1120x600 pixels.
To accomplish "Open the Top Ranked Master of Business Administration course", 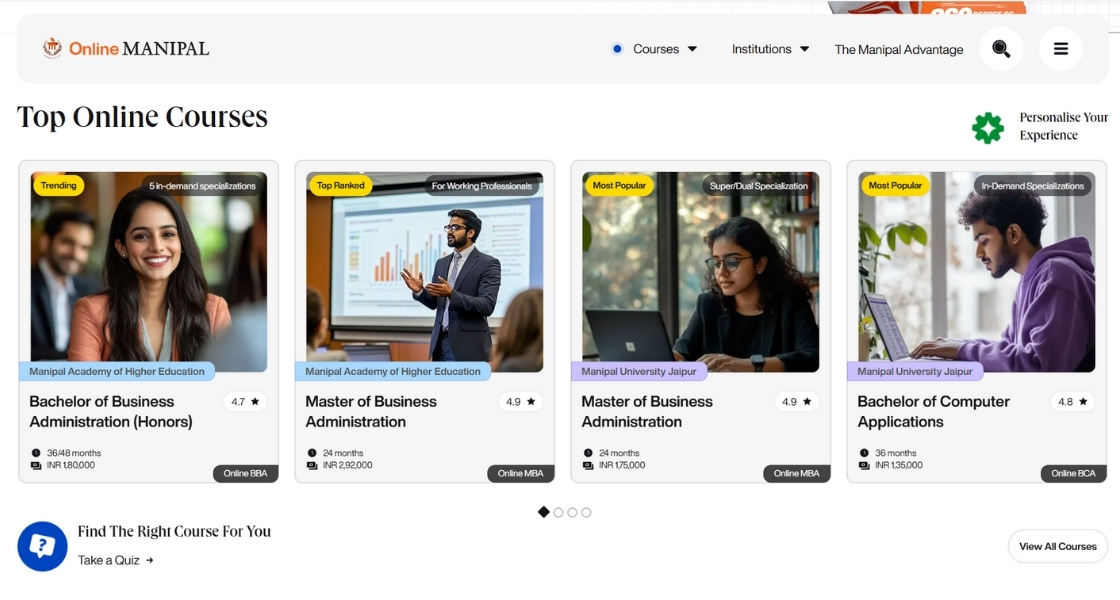I will point(371,411).
